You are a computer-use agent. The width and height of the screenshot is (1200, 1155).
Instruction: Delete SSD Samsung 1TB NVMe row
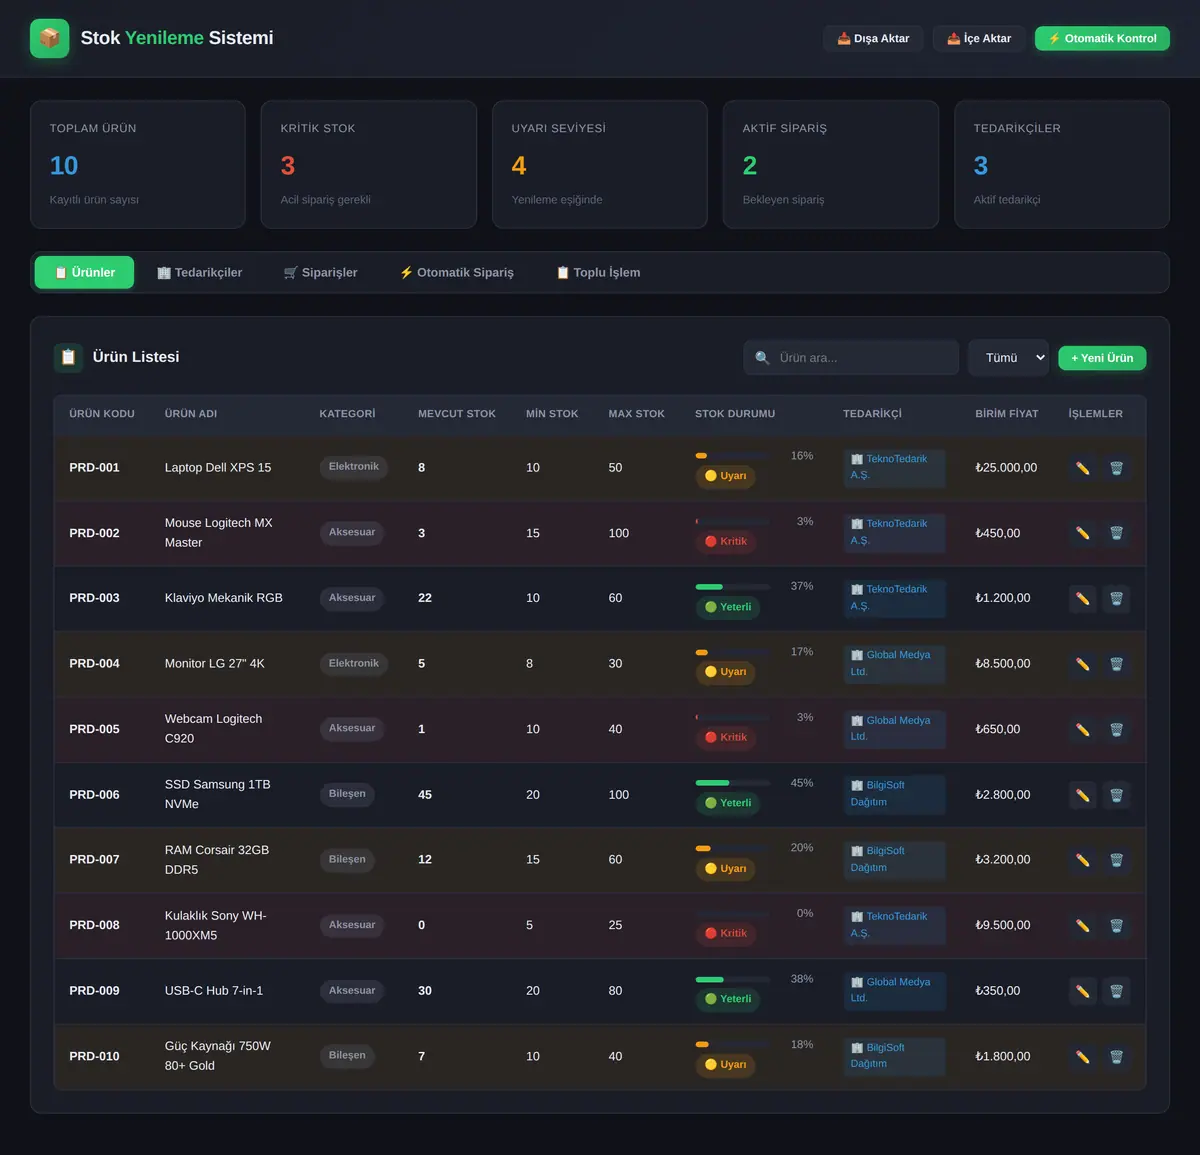click(1117, 795)
